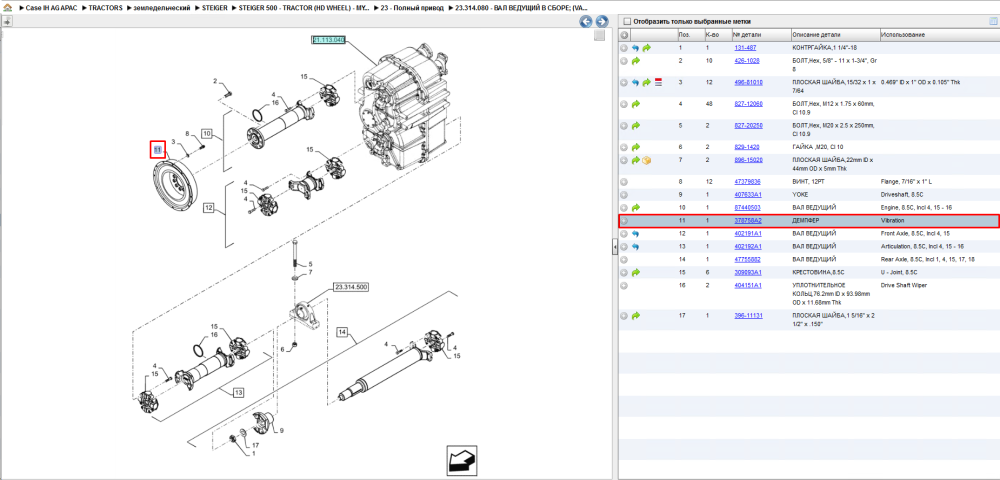Open 'STEIGER 500 - TRACTOR (HD WHEEL)' breadcrumb
The height and width of the screenshot is (480, 1000).
(x=304, y=7)
